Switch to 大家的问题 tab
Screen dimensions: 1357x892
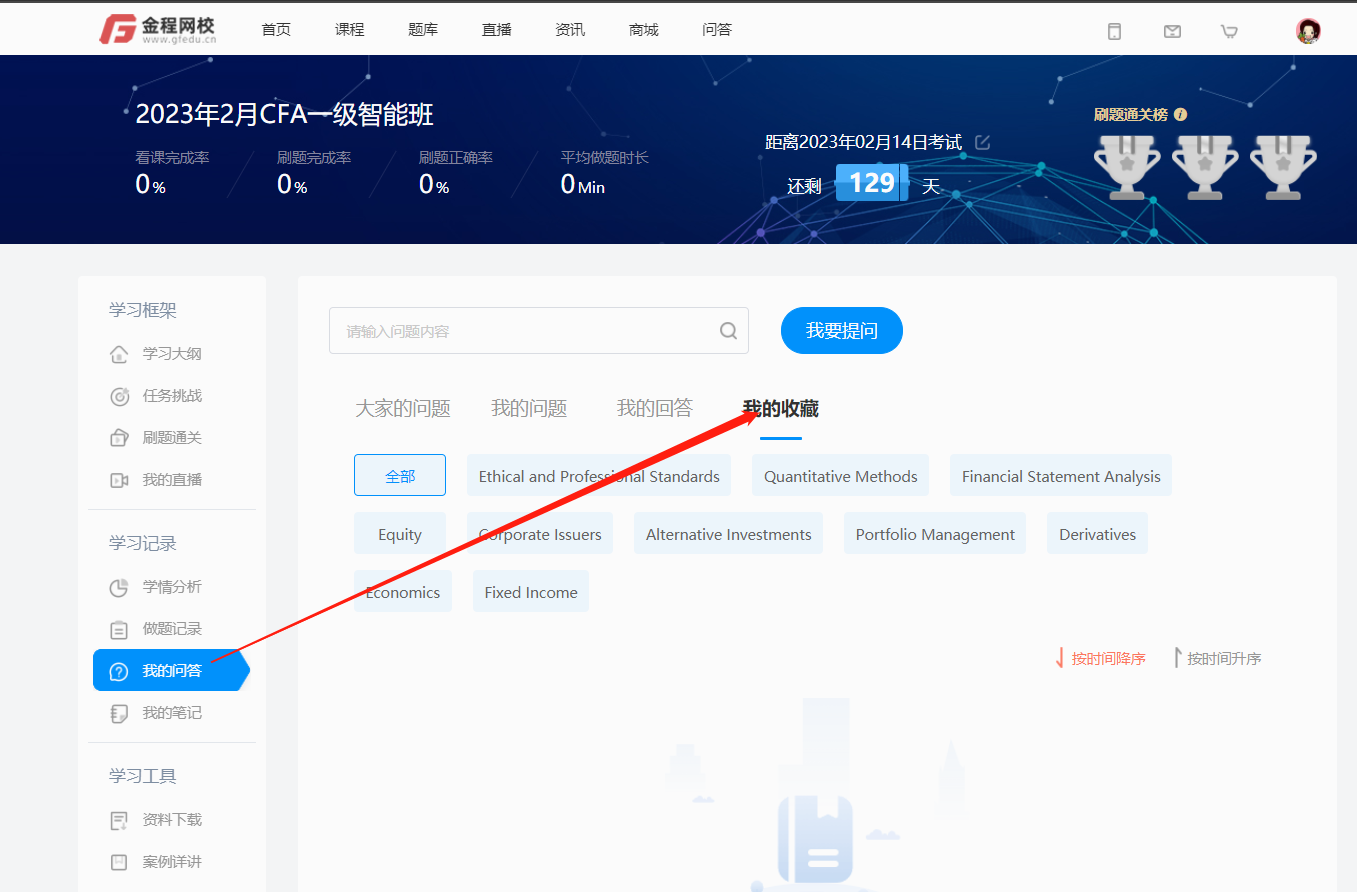pyautogui.click(x=403, y=408)
